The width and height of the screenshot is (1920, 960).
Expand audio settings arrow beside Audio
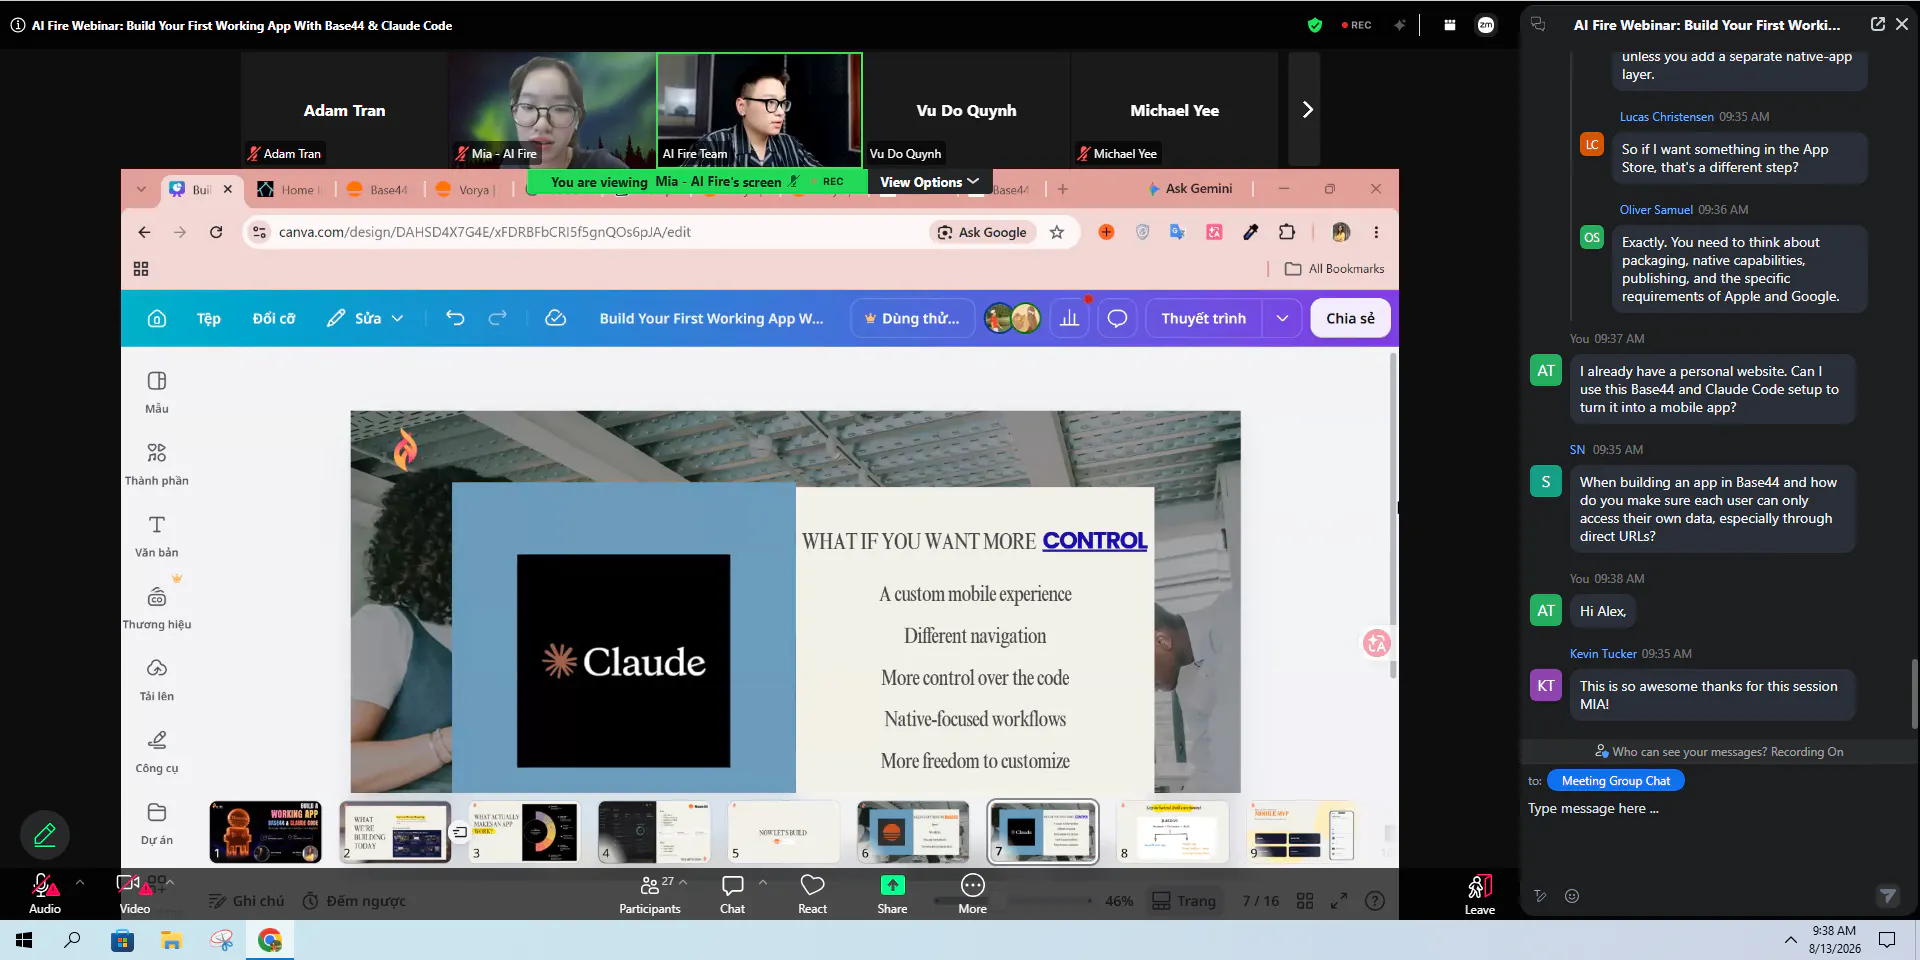pyautogui.click(x=80, y=882)
